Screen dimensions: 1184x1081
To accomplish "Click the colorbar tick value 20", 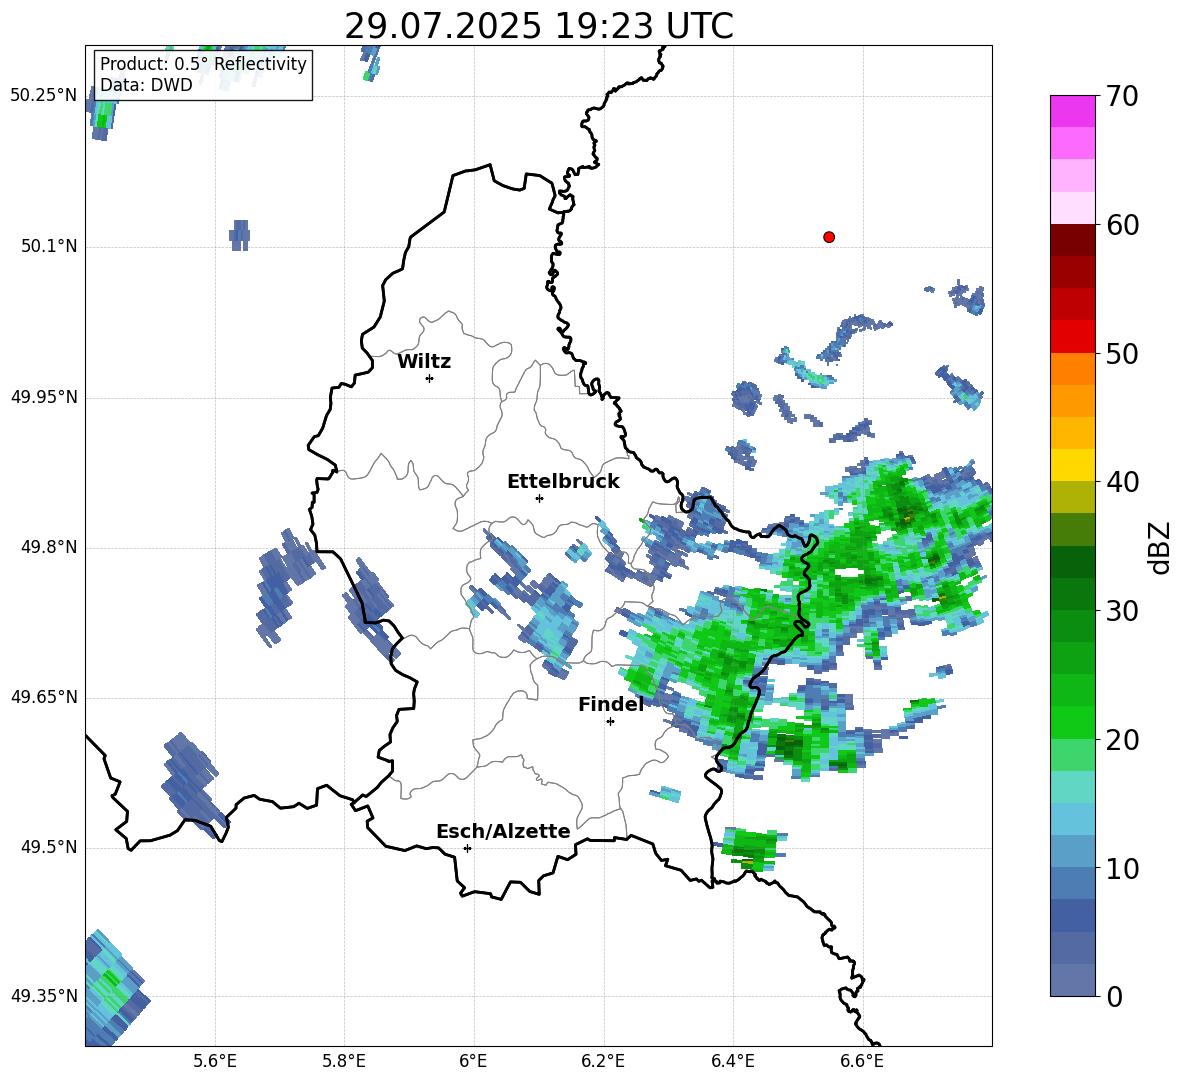I will (x=1122, y=740).
